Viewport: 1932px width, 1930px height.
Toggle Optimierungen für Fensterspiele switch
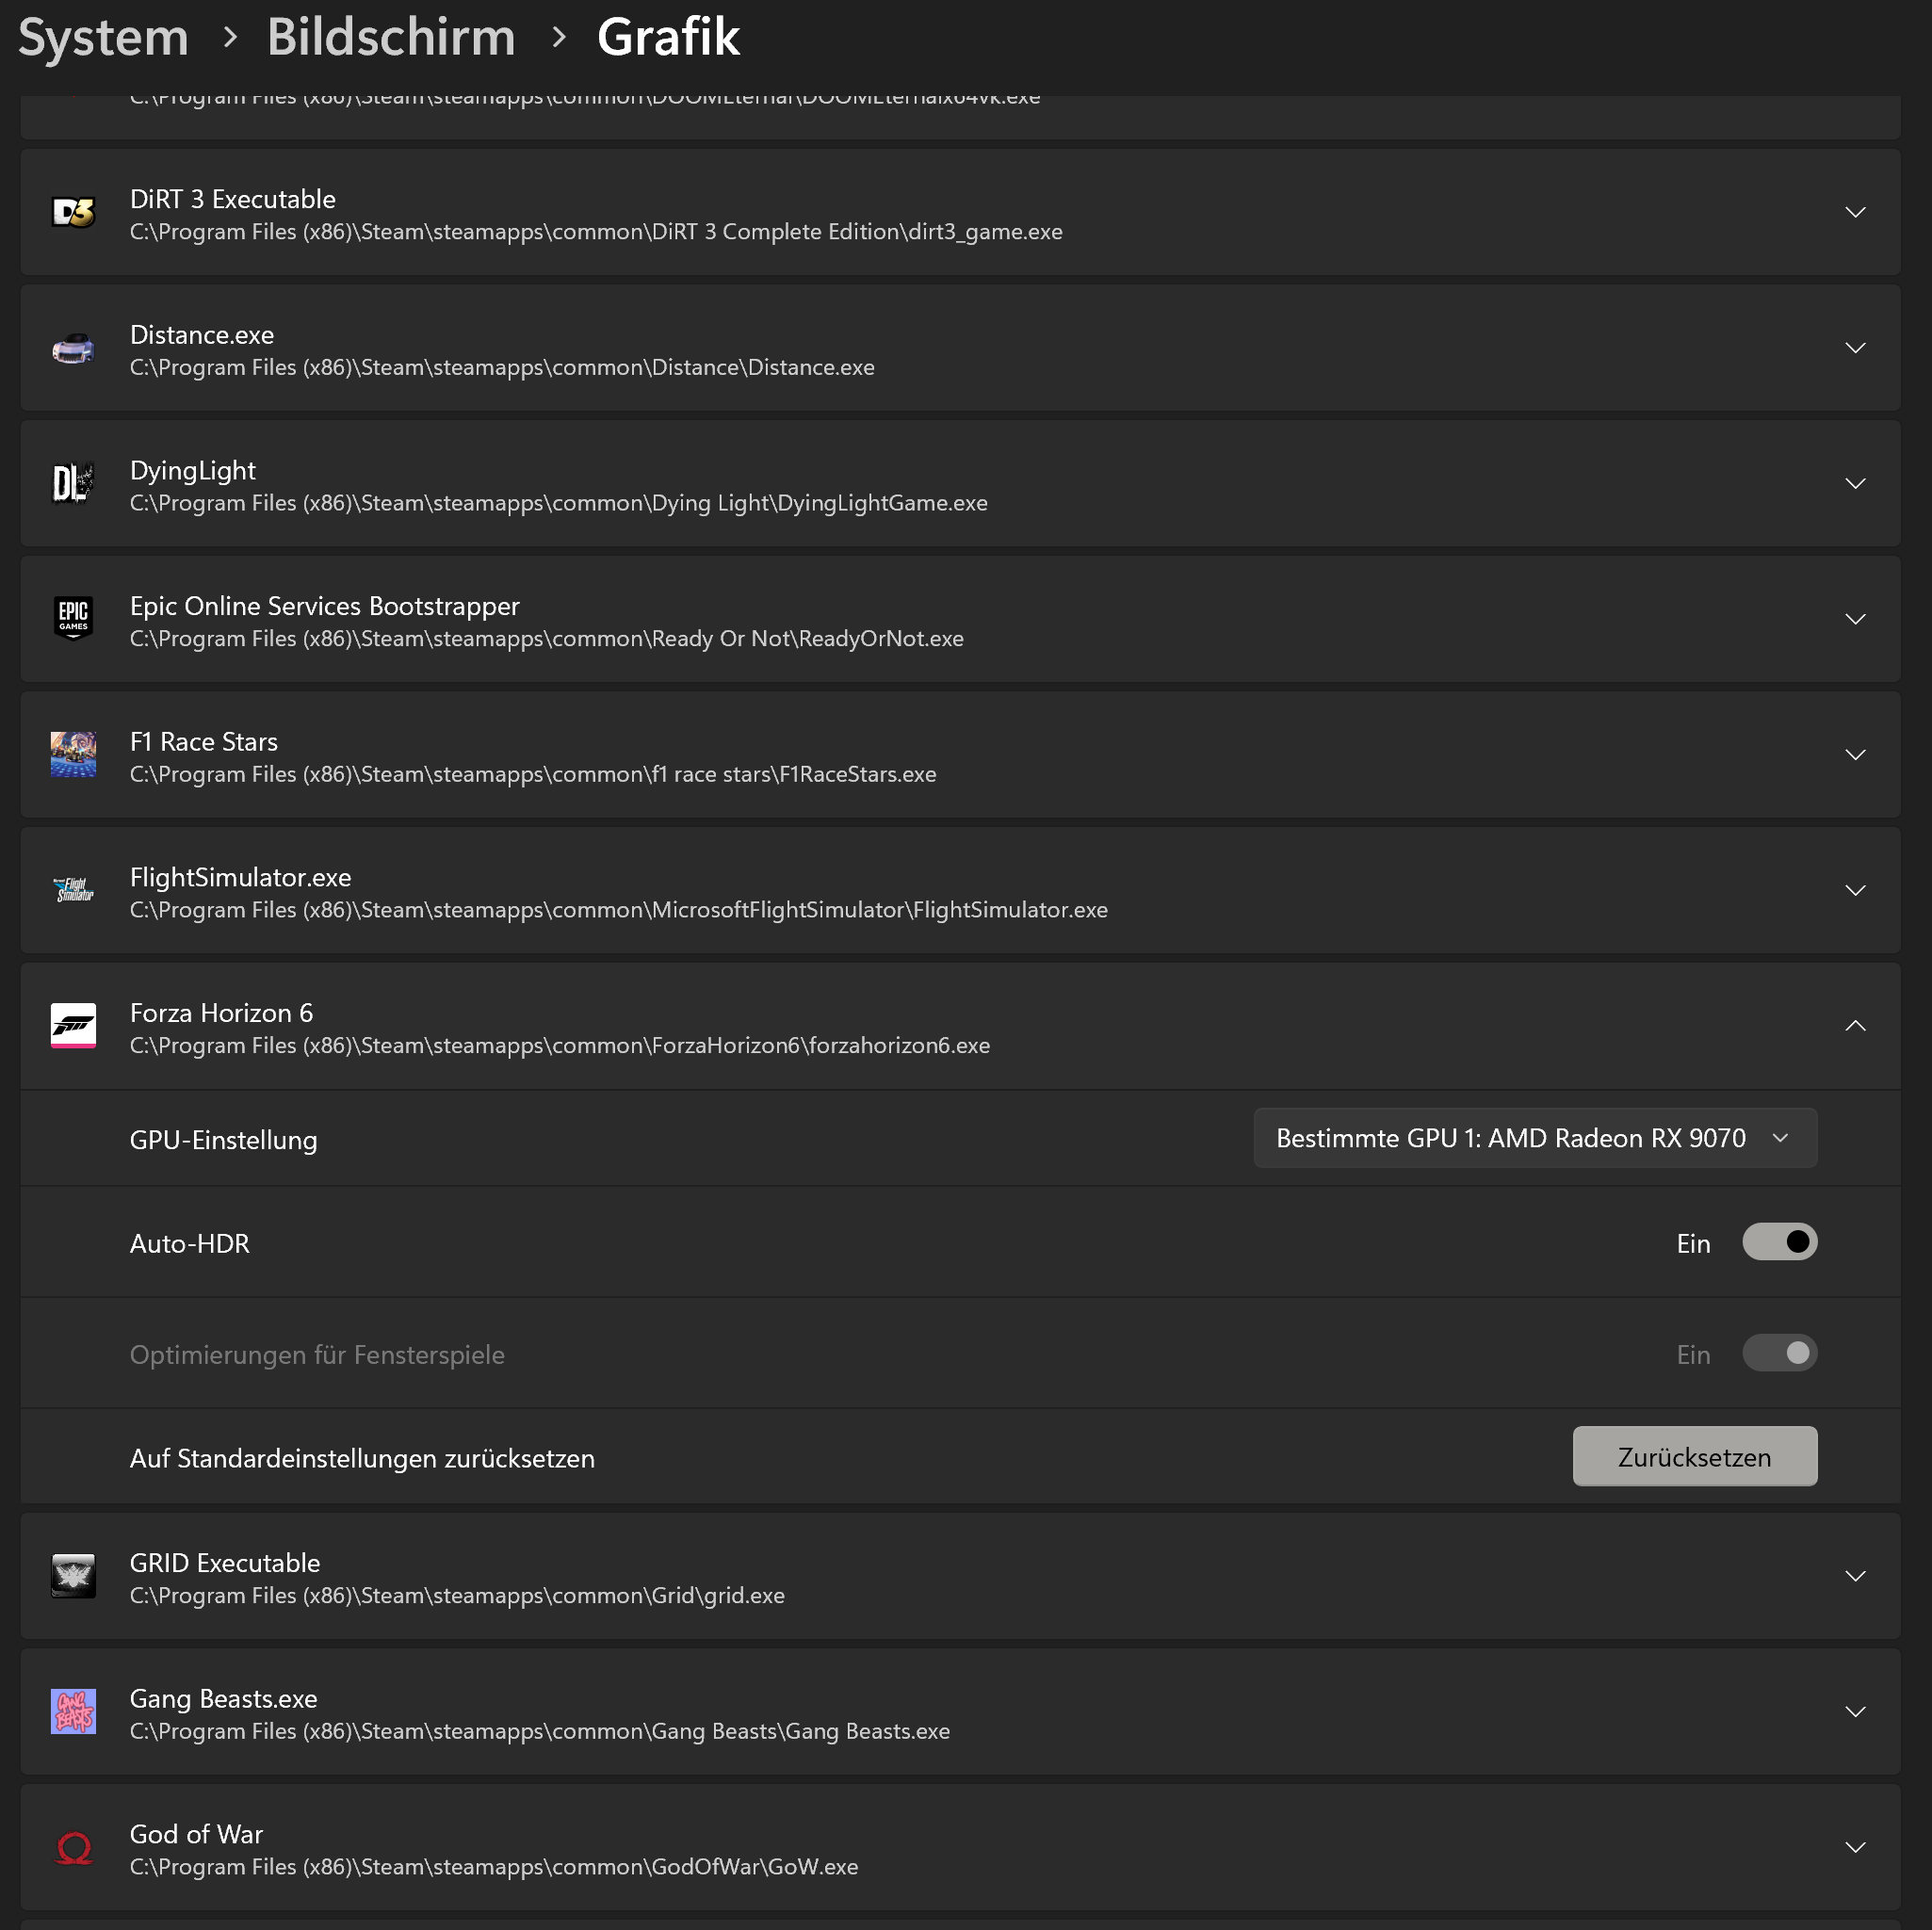1779,1353
